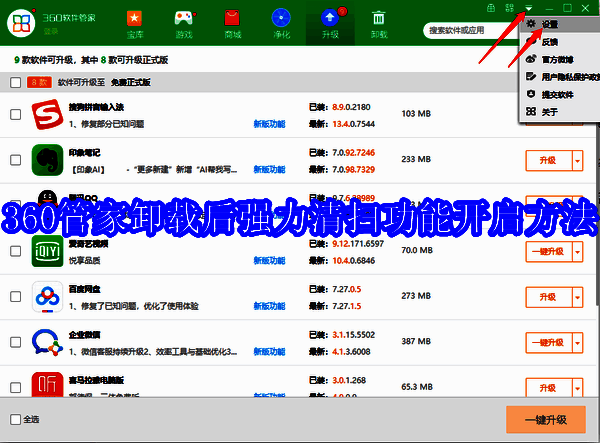Open the 游戏 gamepad icon tab
600x443 pixels.
(x=184, y=24)
